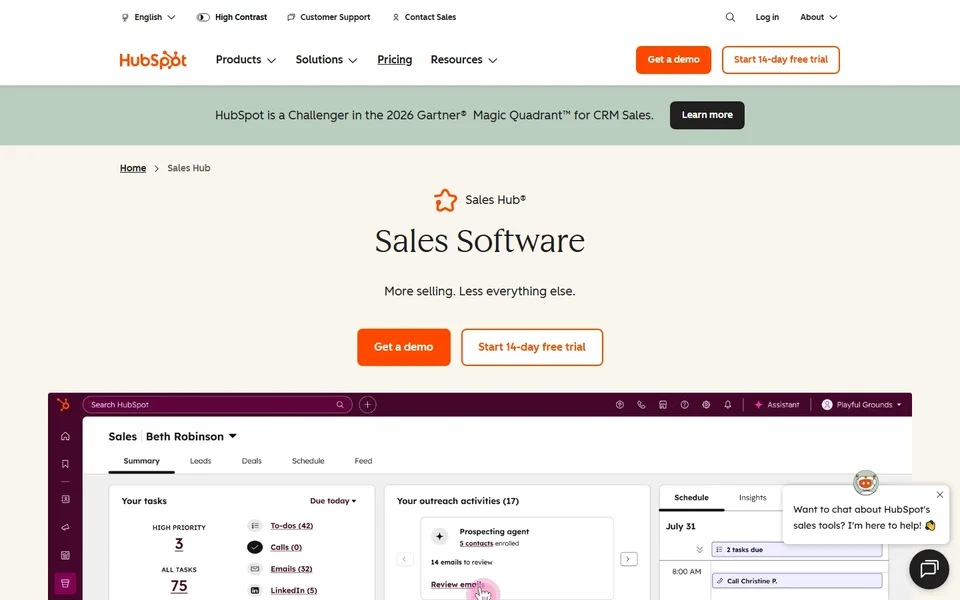Switch to the Insights tab
Viewport: 960px width, 600px height.
[752, 498]
